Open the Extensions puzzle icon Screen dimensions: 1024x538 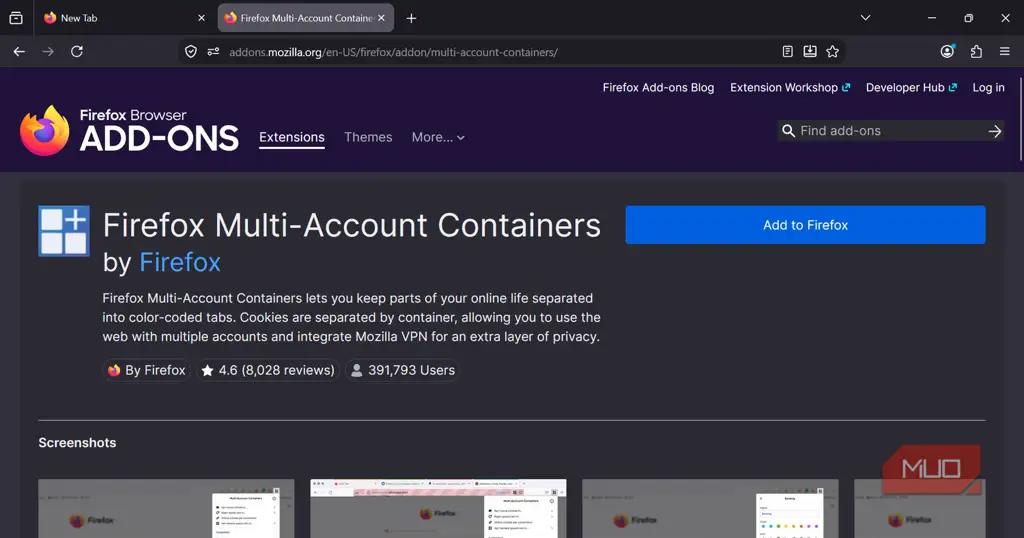click(x=976, y=52)
